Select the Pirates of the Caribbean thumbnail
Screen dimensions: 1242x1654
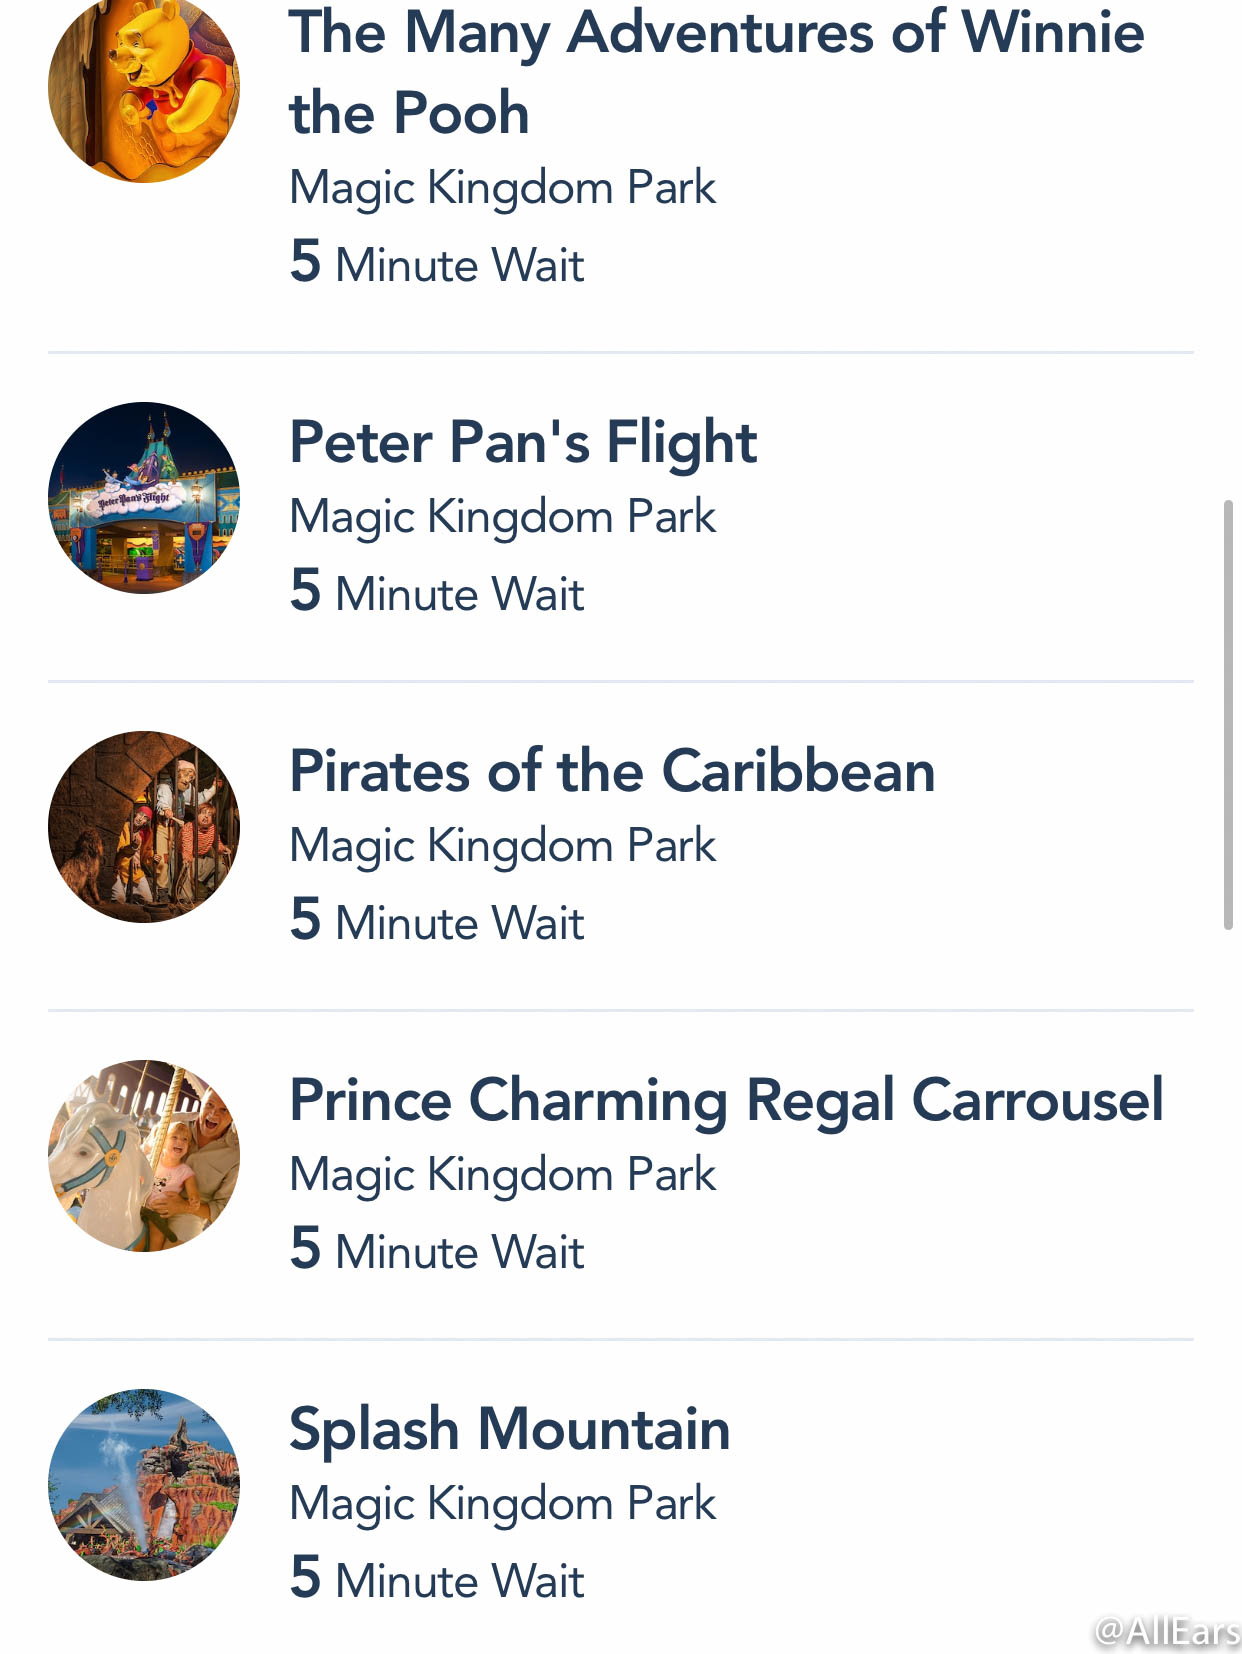point(144,827)
